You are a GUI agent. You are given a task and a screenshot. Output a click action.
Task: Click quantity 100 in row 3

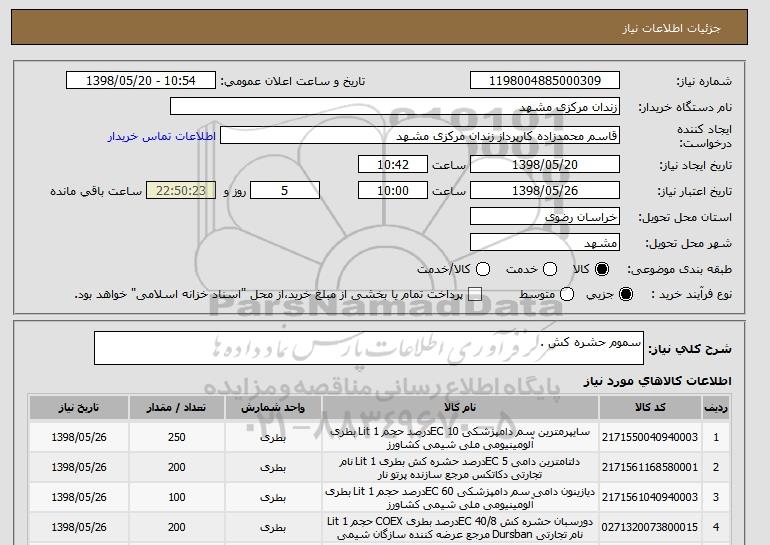(x=176, y=497)
